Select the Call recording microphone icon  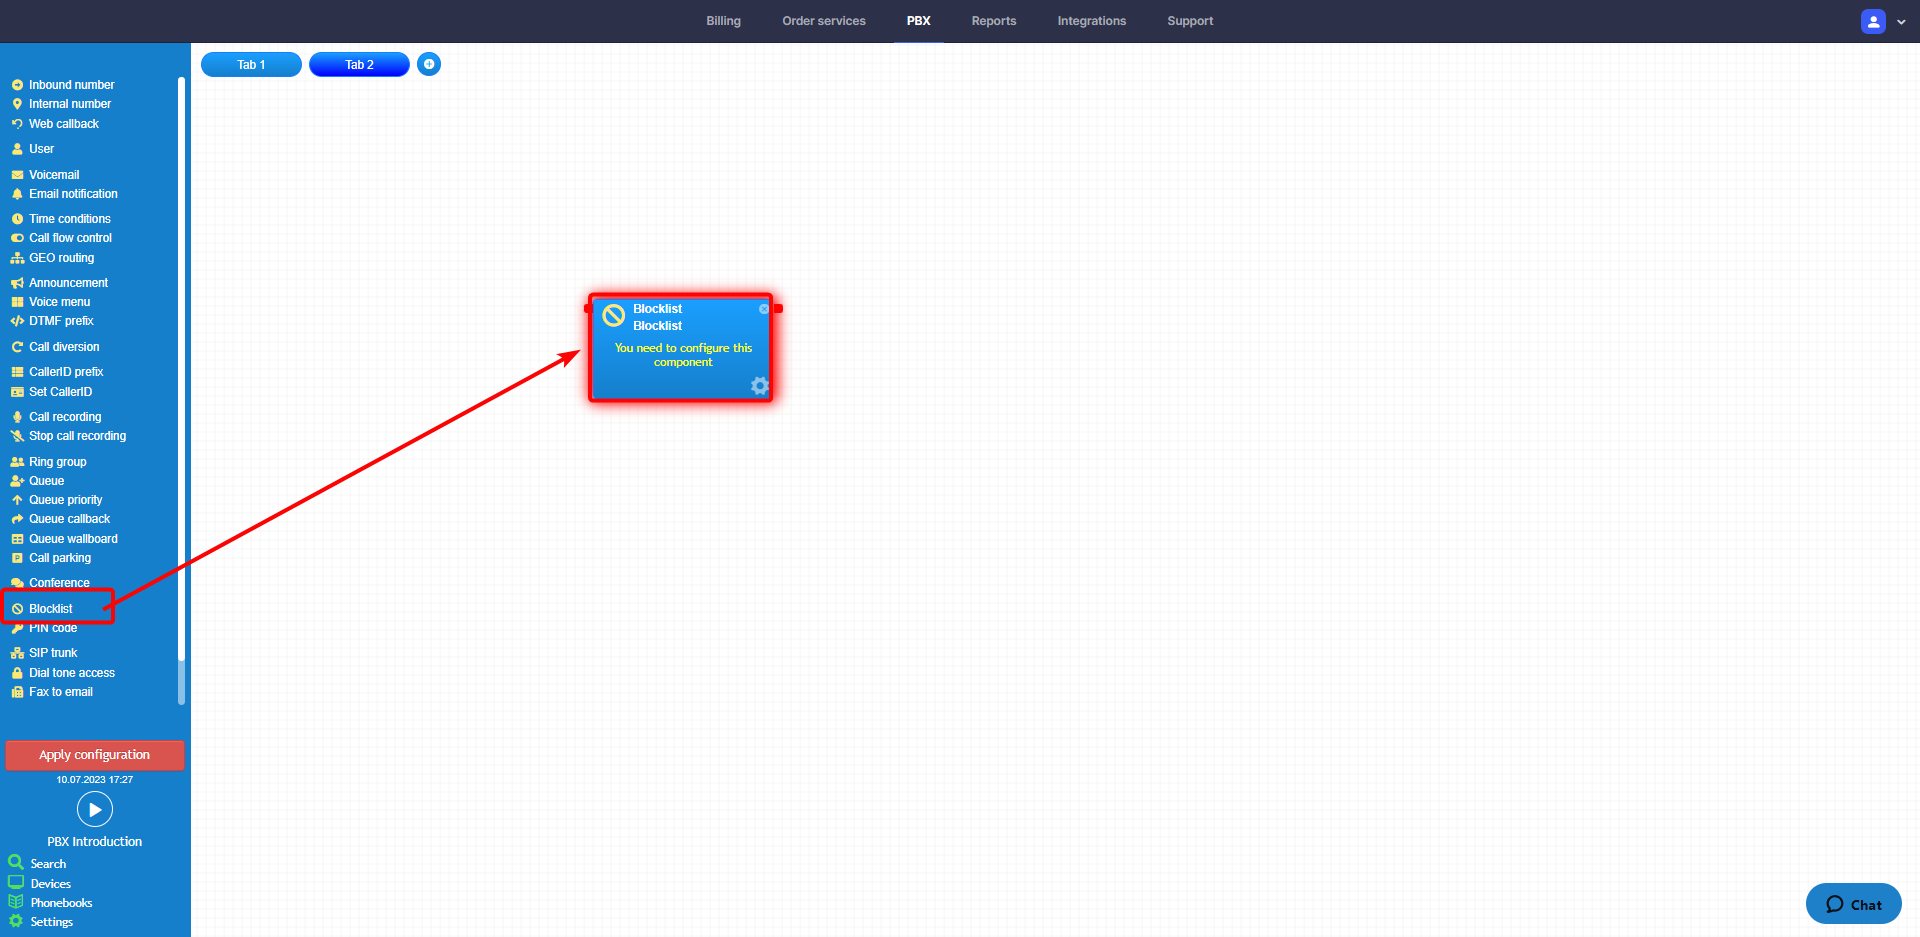pyautogui.click(x=17, y=417)
